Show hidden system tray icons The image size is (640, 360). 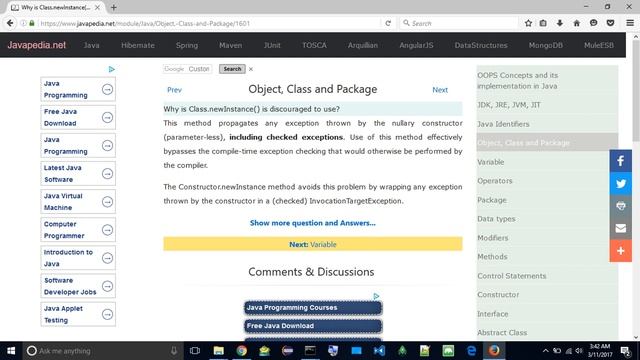(545, 351)
